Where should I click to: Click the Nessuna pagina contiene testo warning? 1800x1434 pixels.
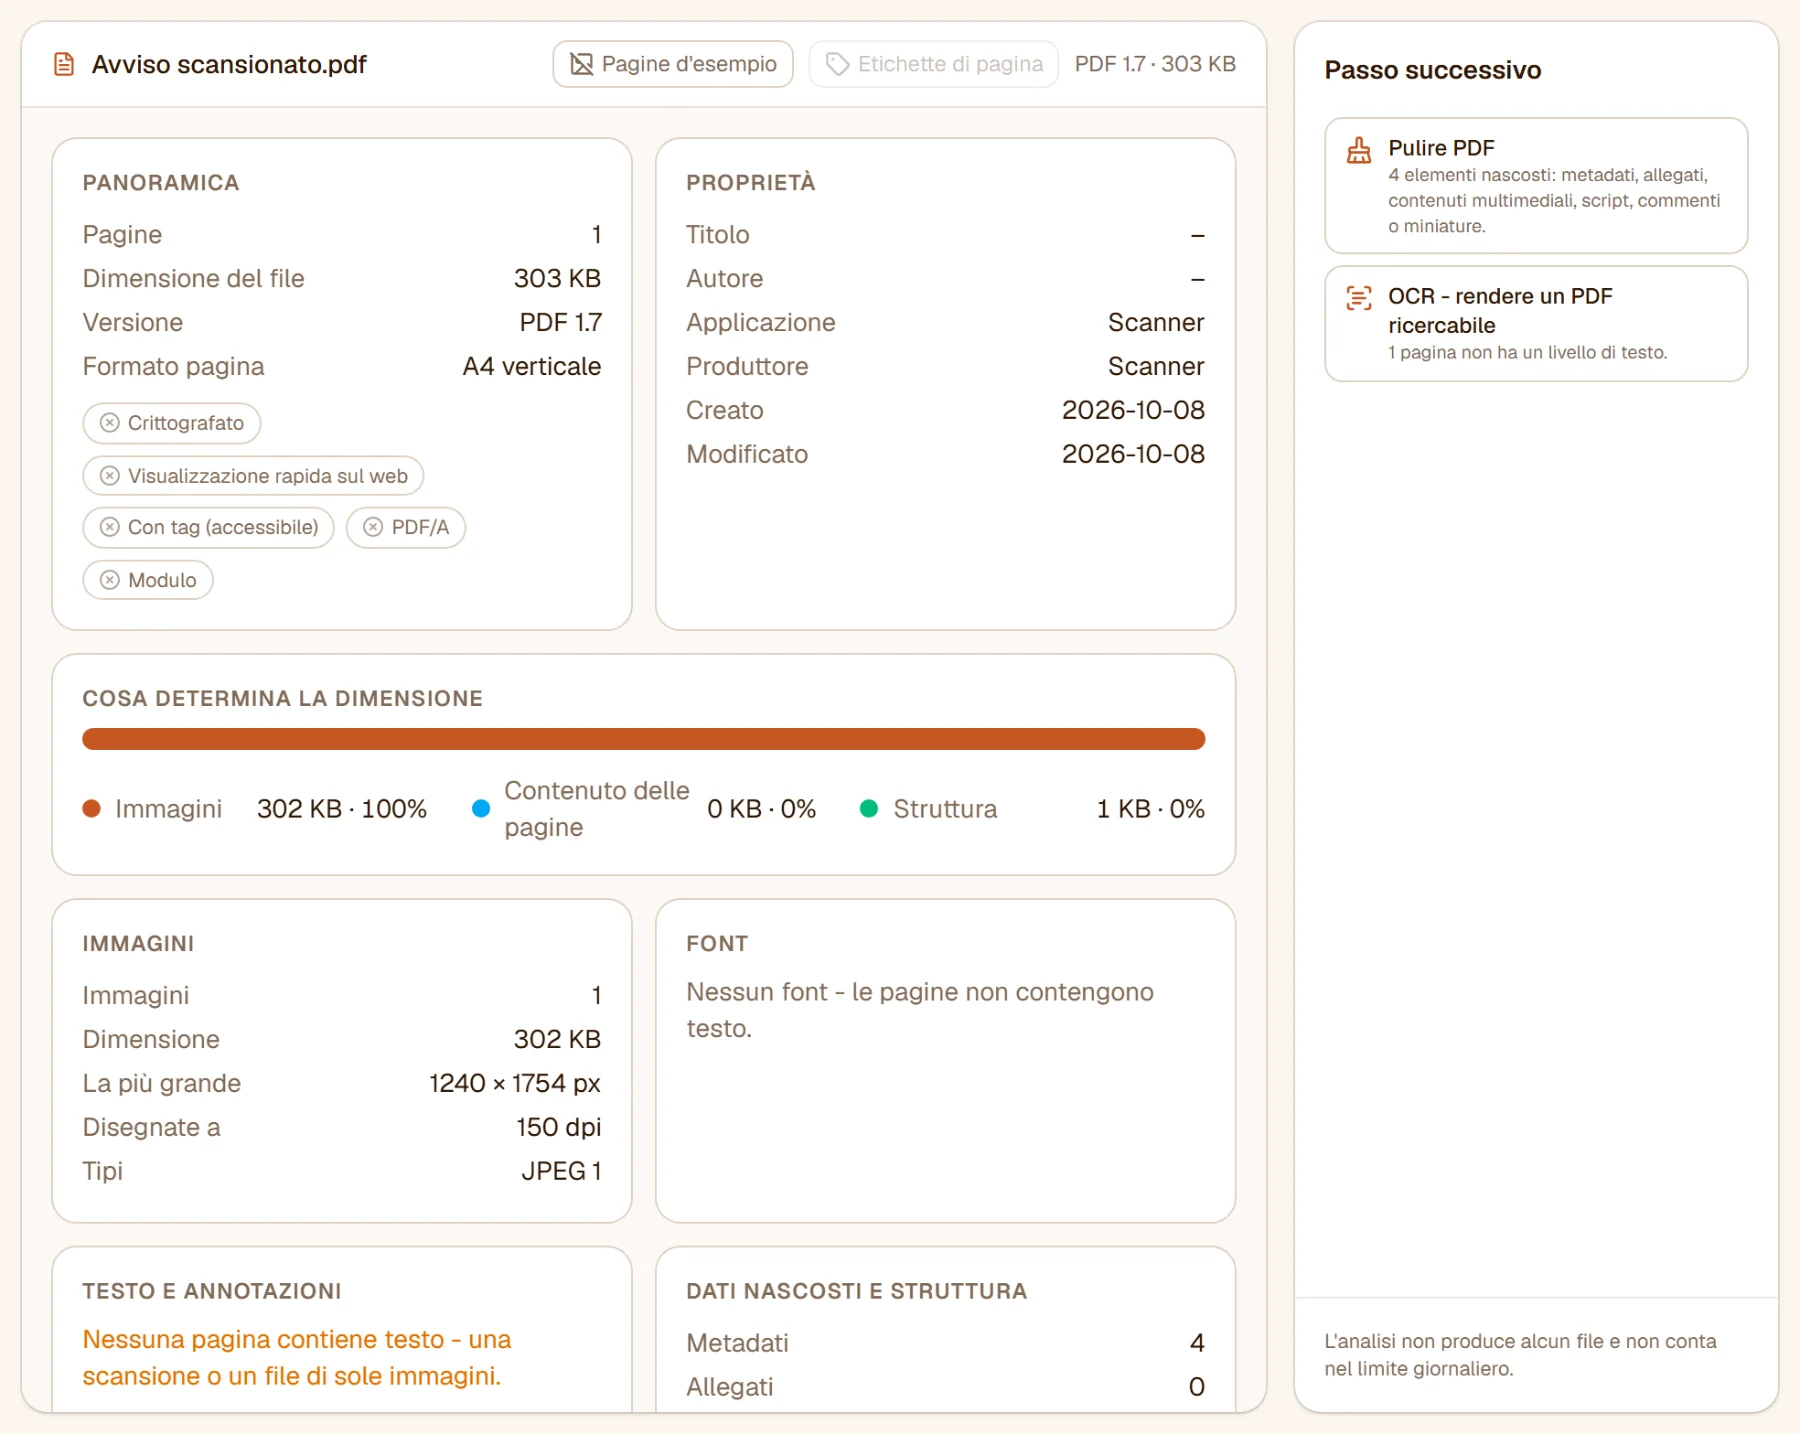297,1358
